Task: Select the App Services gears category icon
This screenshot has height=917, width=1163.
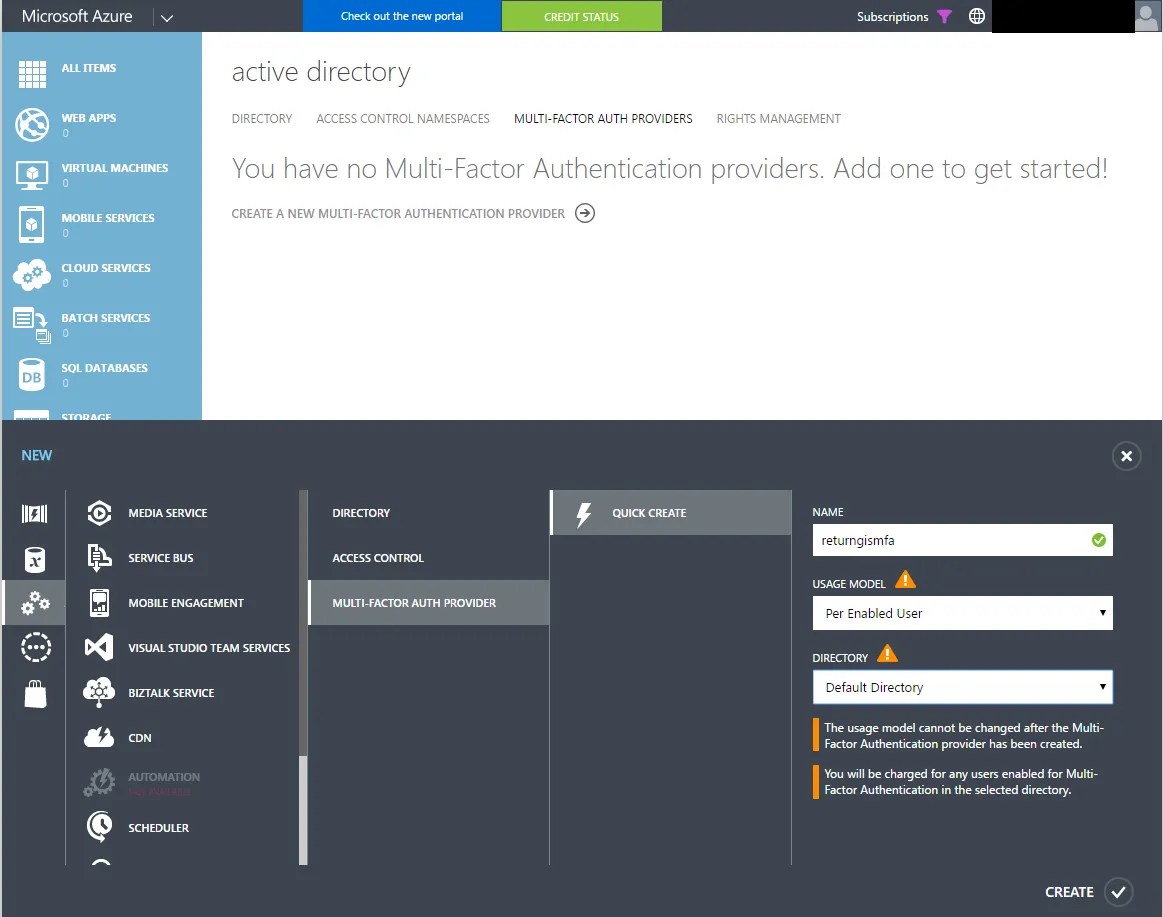Action: tap(35, 603)
